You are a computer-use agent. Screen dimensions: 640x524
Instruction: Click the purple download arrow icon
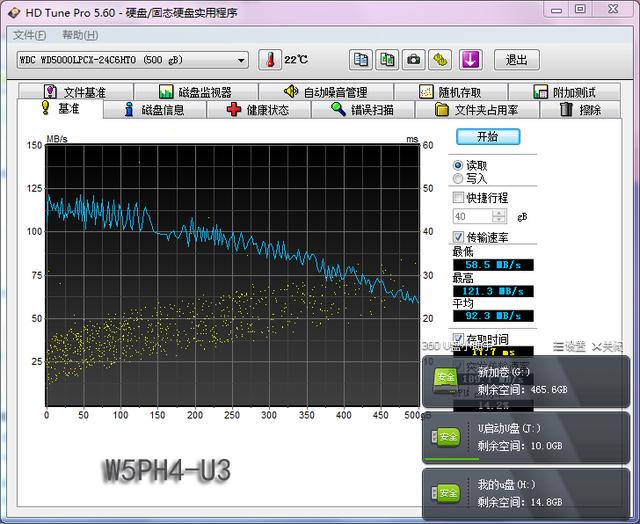click(471, 60)
